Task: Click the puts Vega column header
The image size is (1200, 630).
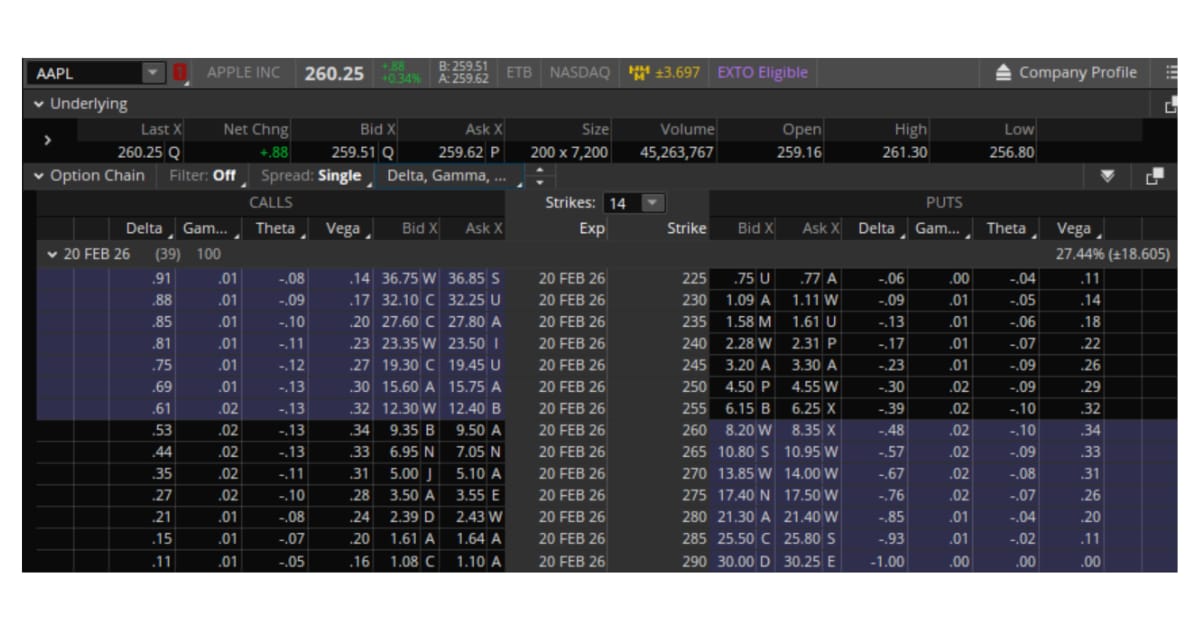Action: [1073, 228]
